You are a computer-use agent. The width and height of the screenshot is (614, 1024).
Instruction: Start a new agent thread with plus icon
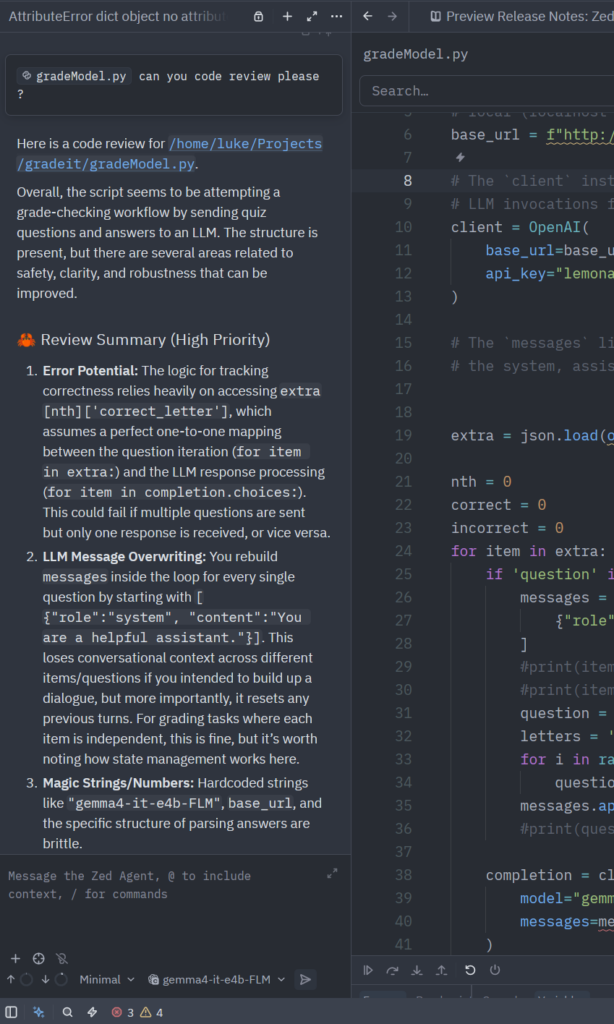pos(287,16)
